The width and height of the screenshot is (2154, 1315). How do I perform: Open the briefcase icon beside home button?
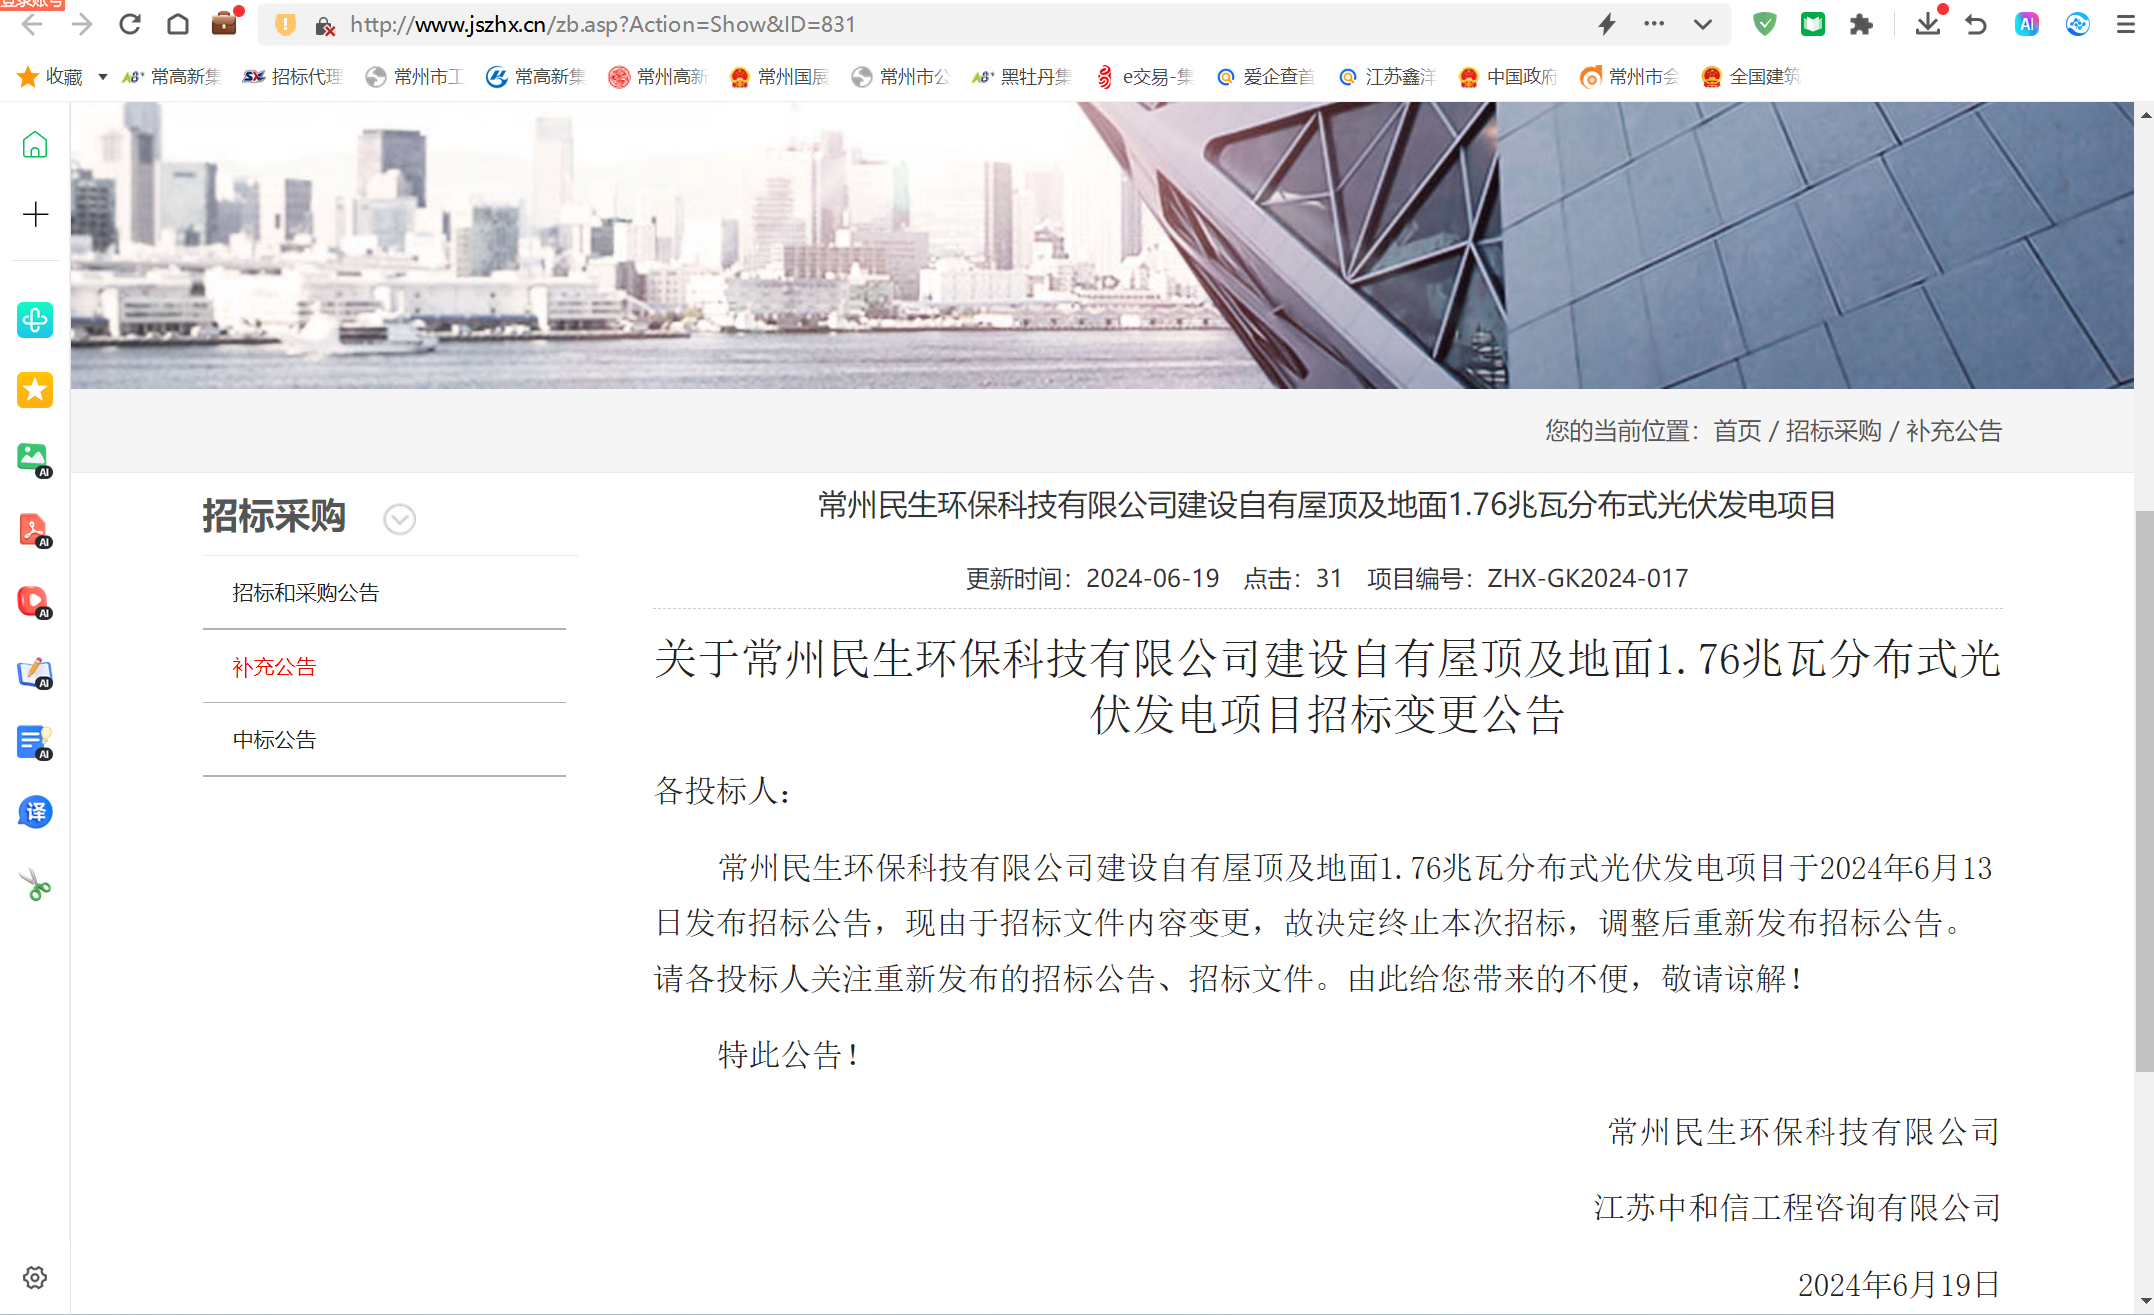[225, 23]
